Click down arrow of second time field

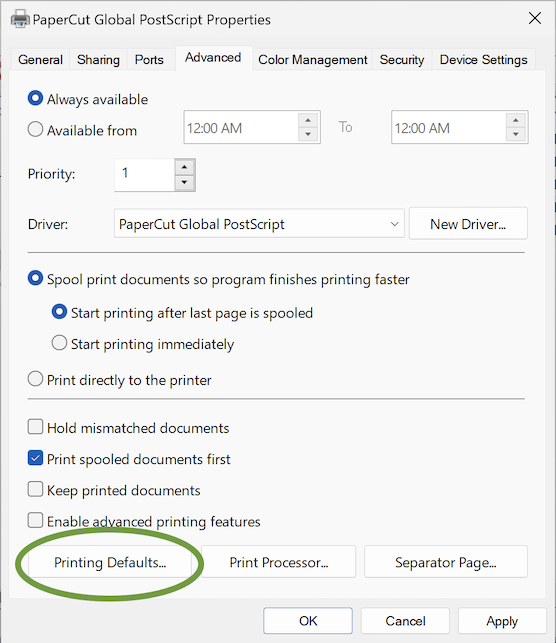click(x=515, y=134)
